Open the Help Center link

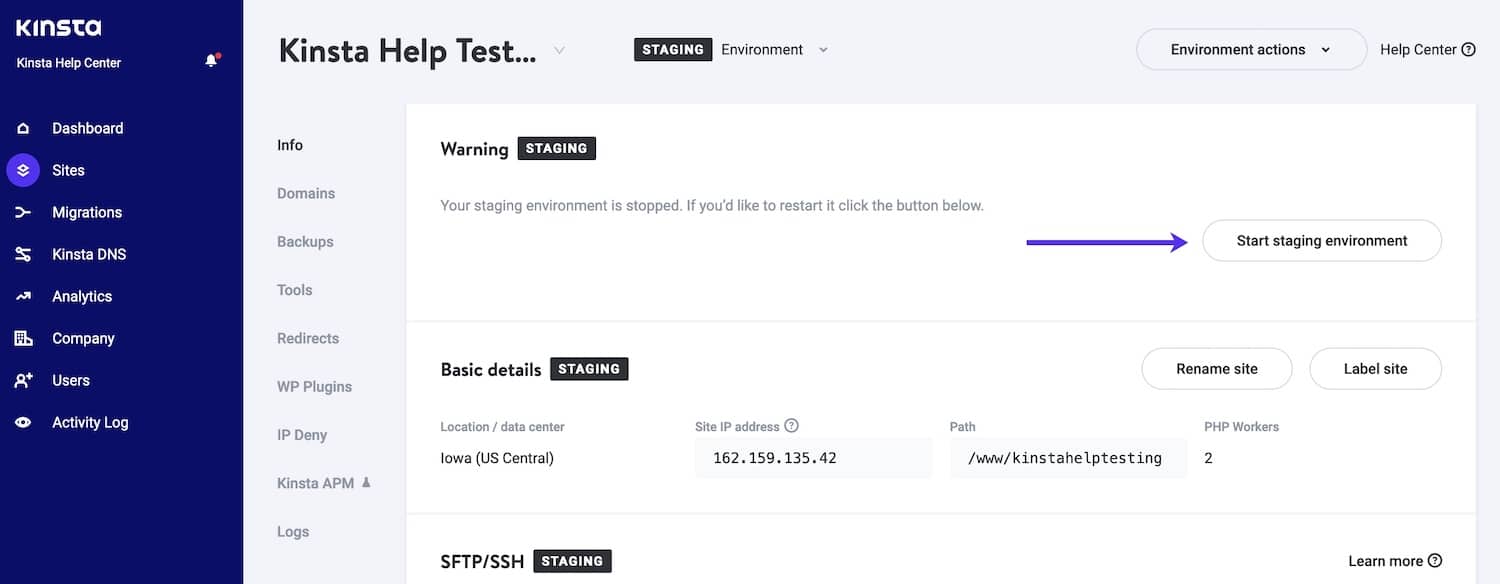1427,50
